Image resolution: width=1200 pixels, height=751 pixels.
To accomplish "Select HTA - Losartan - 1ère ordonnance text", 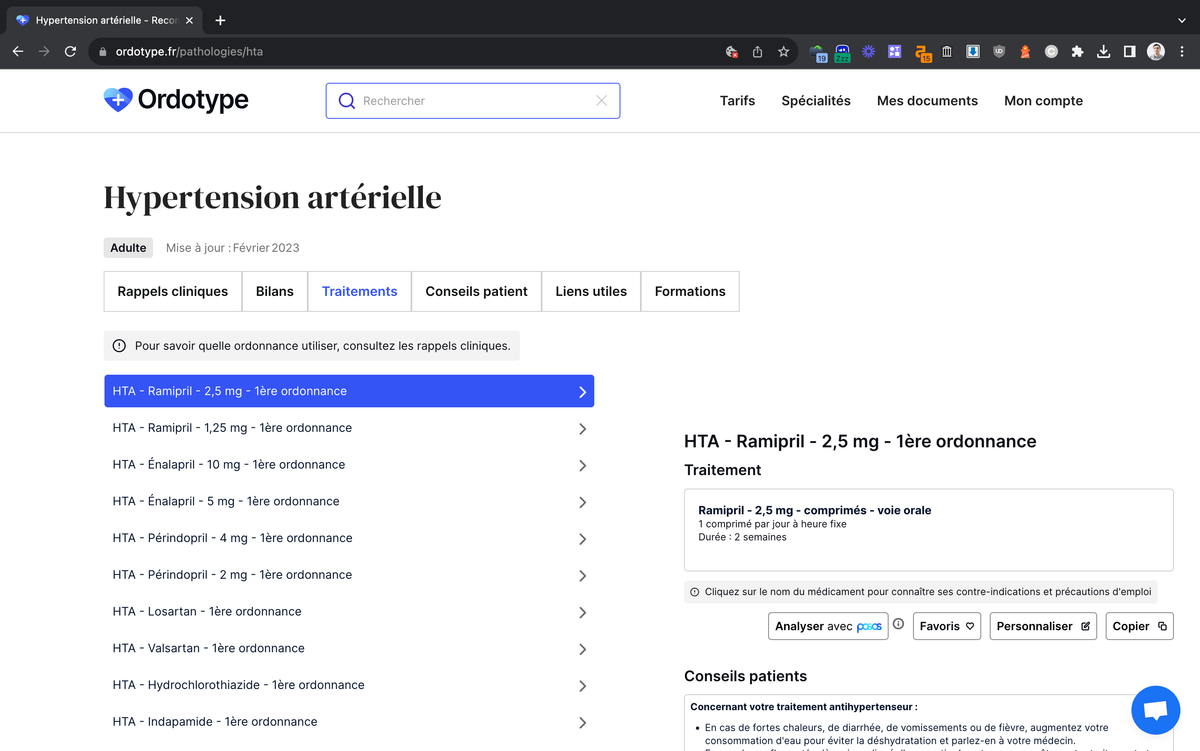I will pos(207,612).
